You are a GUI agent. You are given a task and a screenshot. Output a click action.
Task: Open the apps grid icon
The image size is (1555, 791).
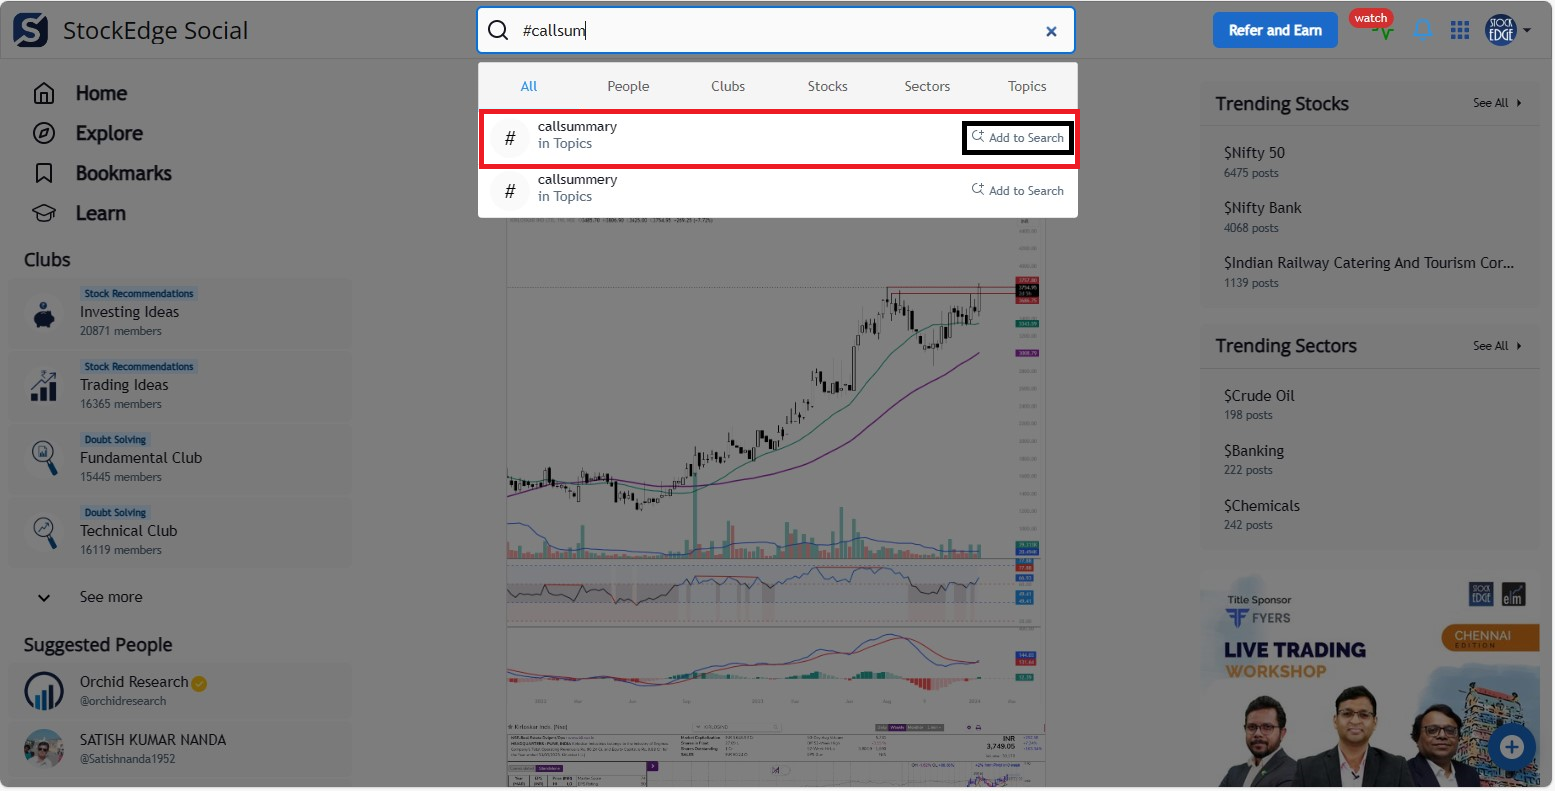tap(1460, 30)
